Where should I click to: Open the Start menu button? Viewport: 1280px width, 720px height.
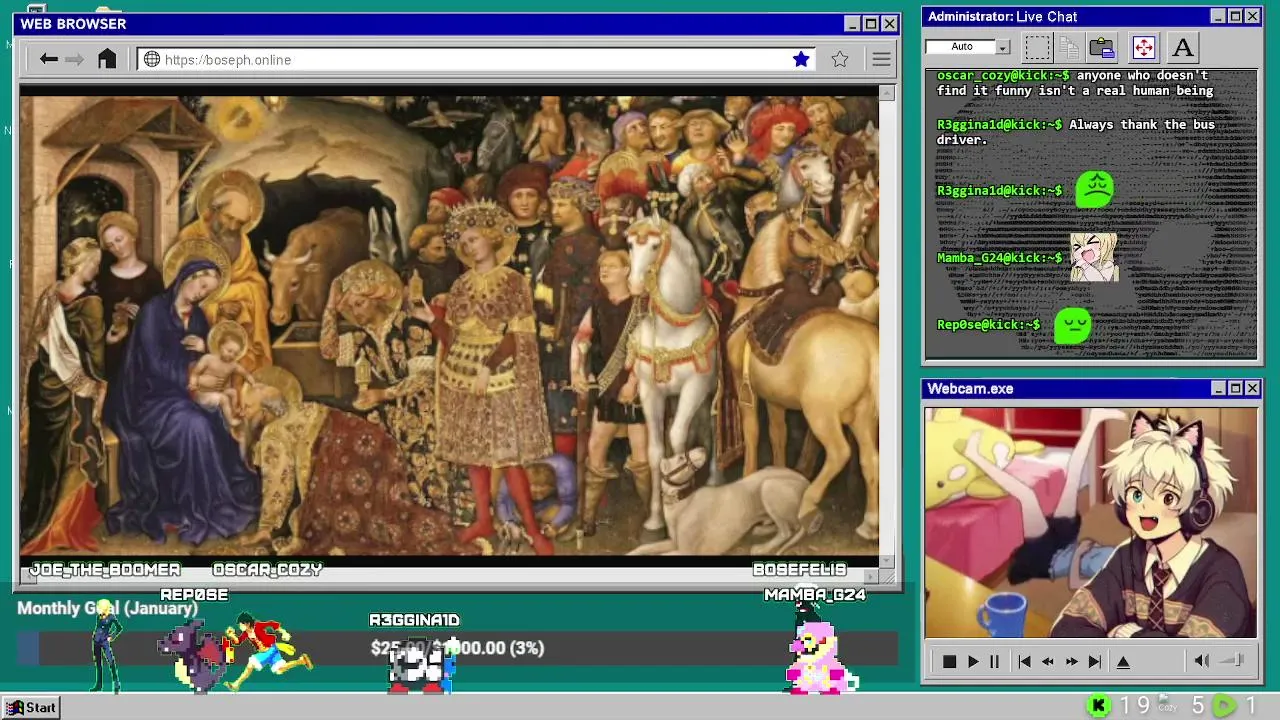coord(32,707)
